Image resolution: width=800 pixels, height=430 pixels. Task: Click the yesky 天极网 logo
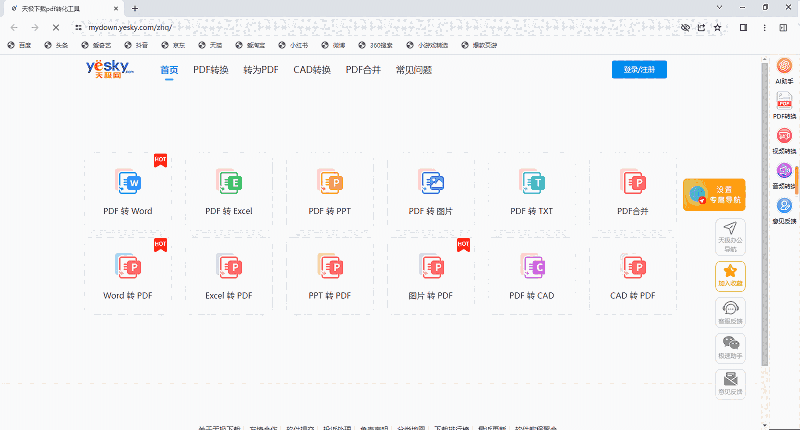tap(110, 69)
